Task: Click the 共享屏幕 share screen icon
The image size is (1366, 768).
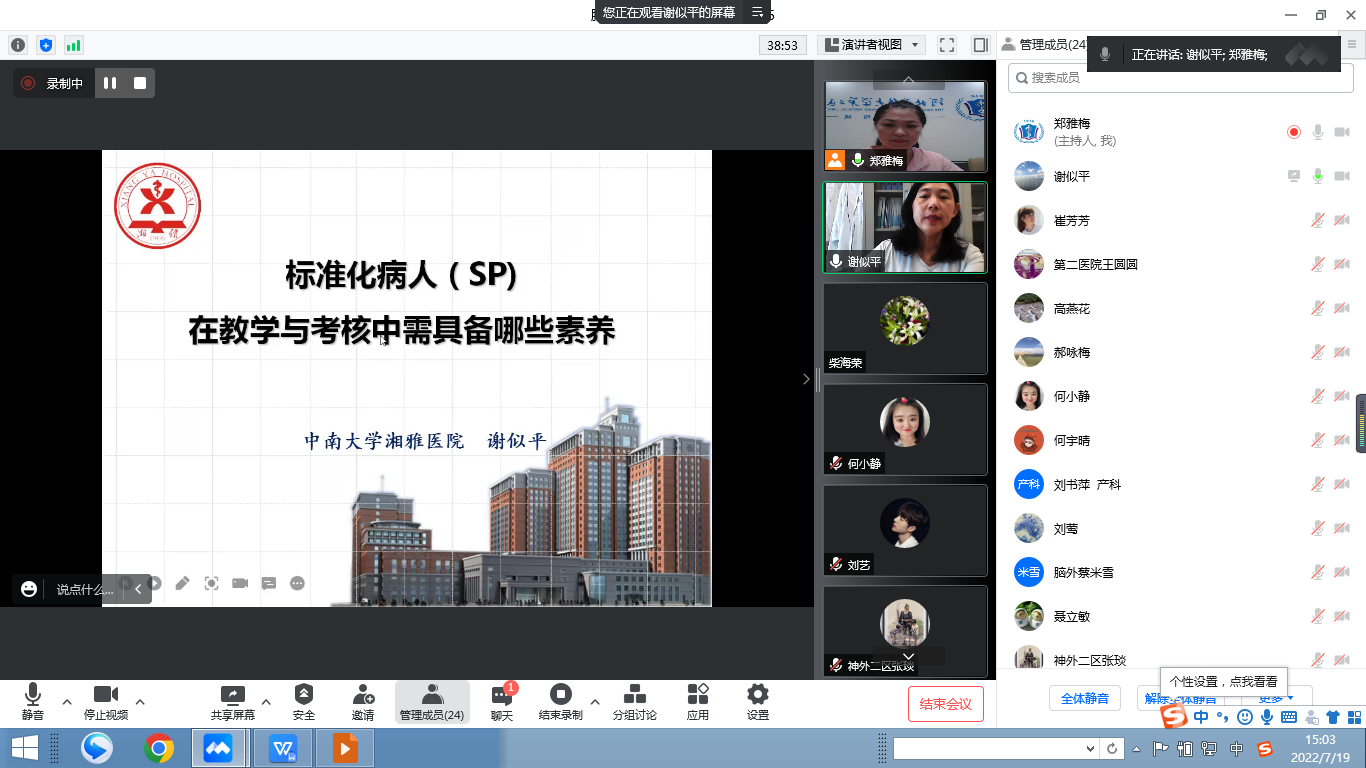Action: point(232,701)
